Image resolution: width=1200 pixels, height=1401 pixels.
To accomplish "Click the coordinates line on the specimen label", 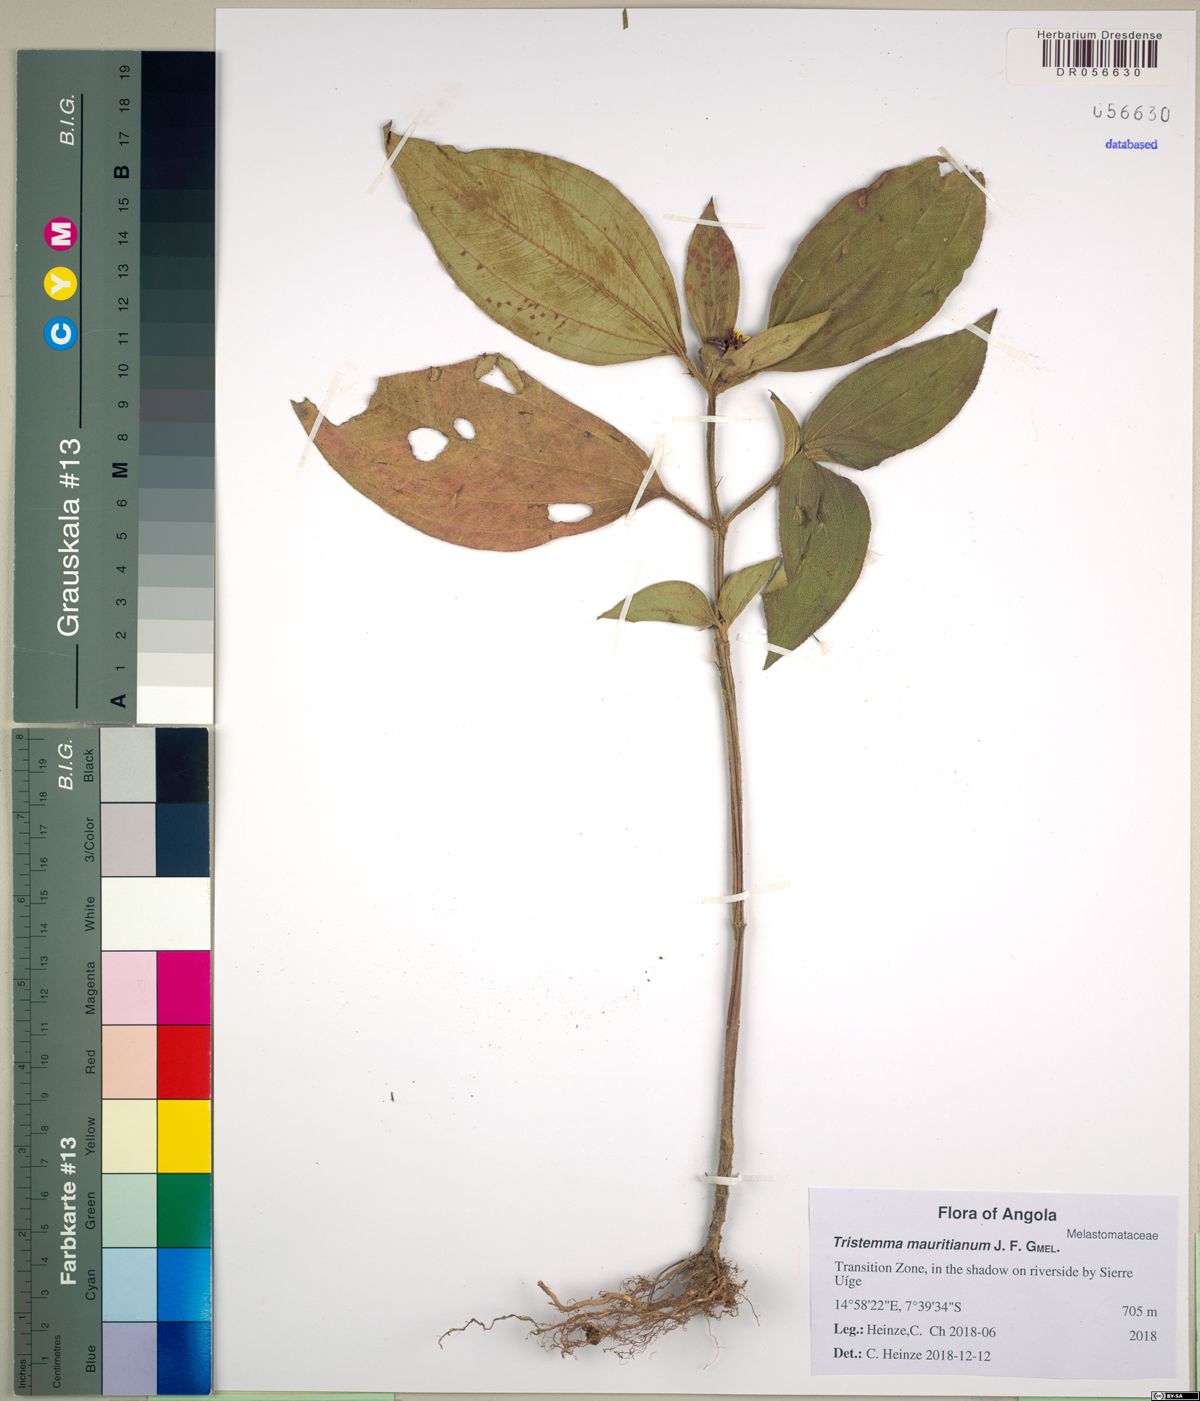I will [898, 1305].
